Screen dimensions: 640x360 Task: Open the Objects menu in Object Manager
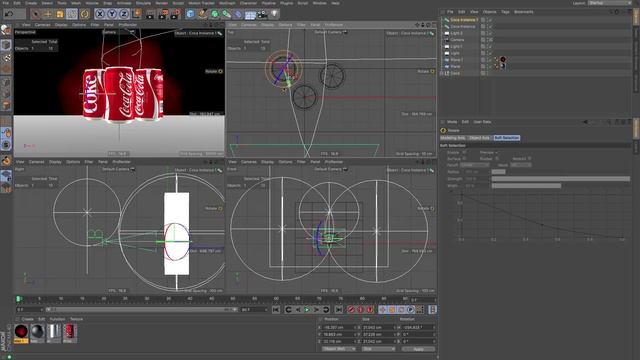489,12
